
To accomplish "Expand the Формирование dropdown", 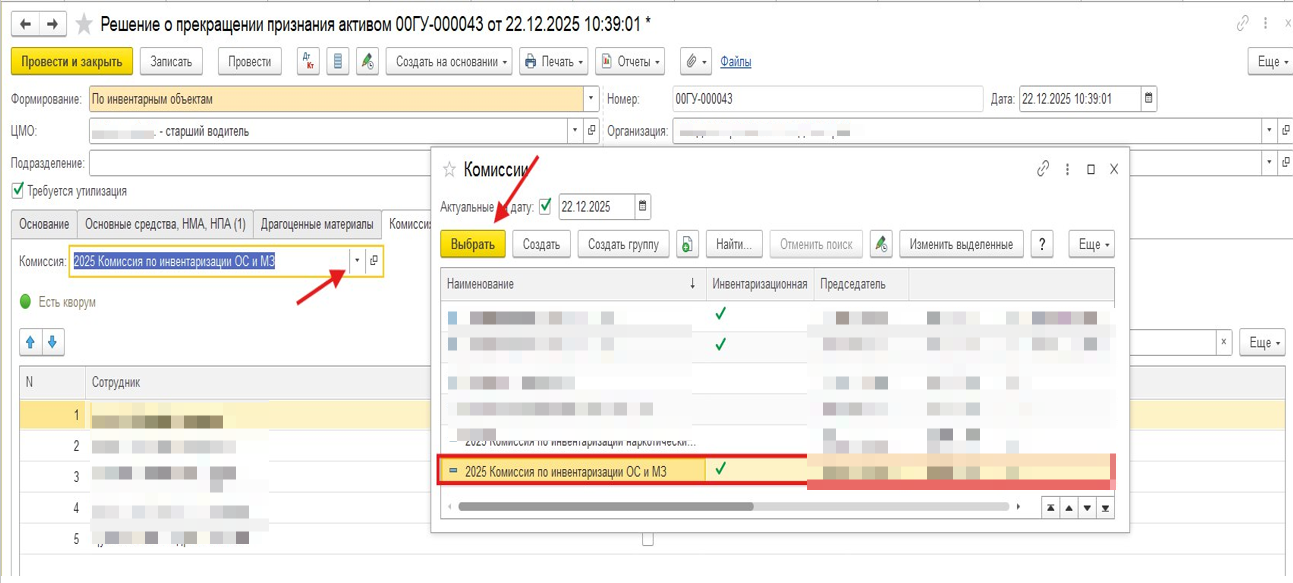I will click(591, 99).
